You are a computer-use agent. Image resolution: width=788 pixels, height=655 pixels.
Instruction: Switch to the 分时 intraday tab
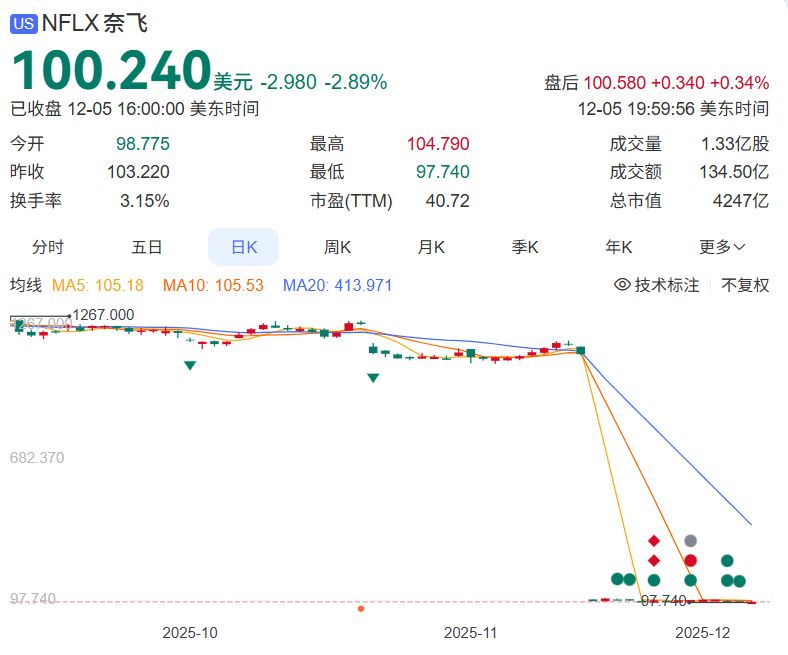(48, 247)
